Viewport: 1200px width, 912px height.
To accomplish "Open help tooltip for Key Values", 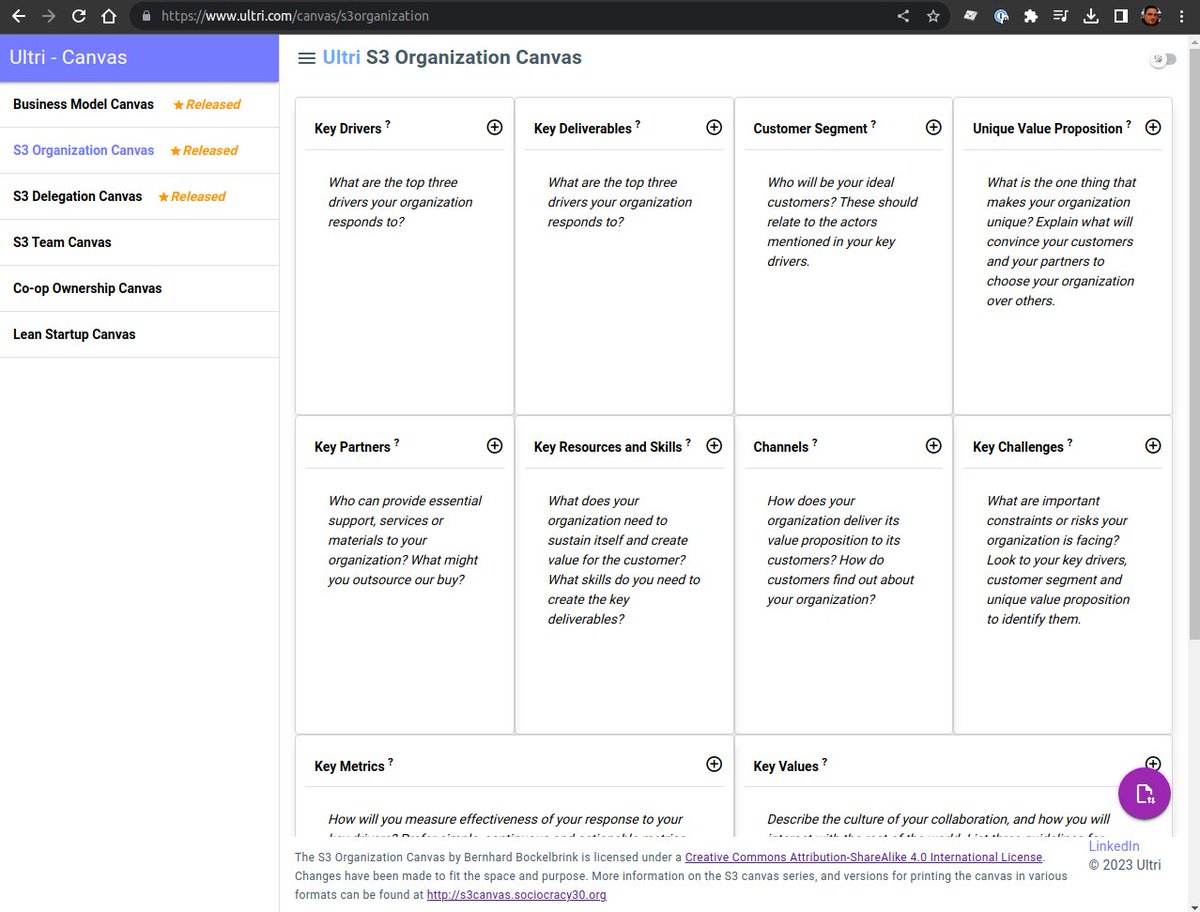I will coord(824,762).
